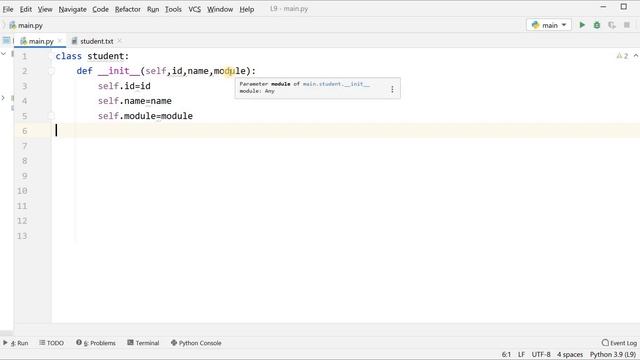
Task: Click the self.module=module statement
Action: pos(145,116)
